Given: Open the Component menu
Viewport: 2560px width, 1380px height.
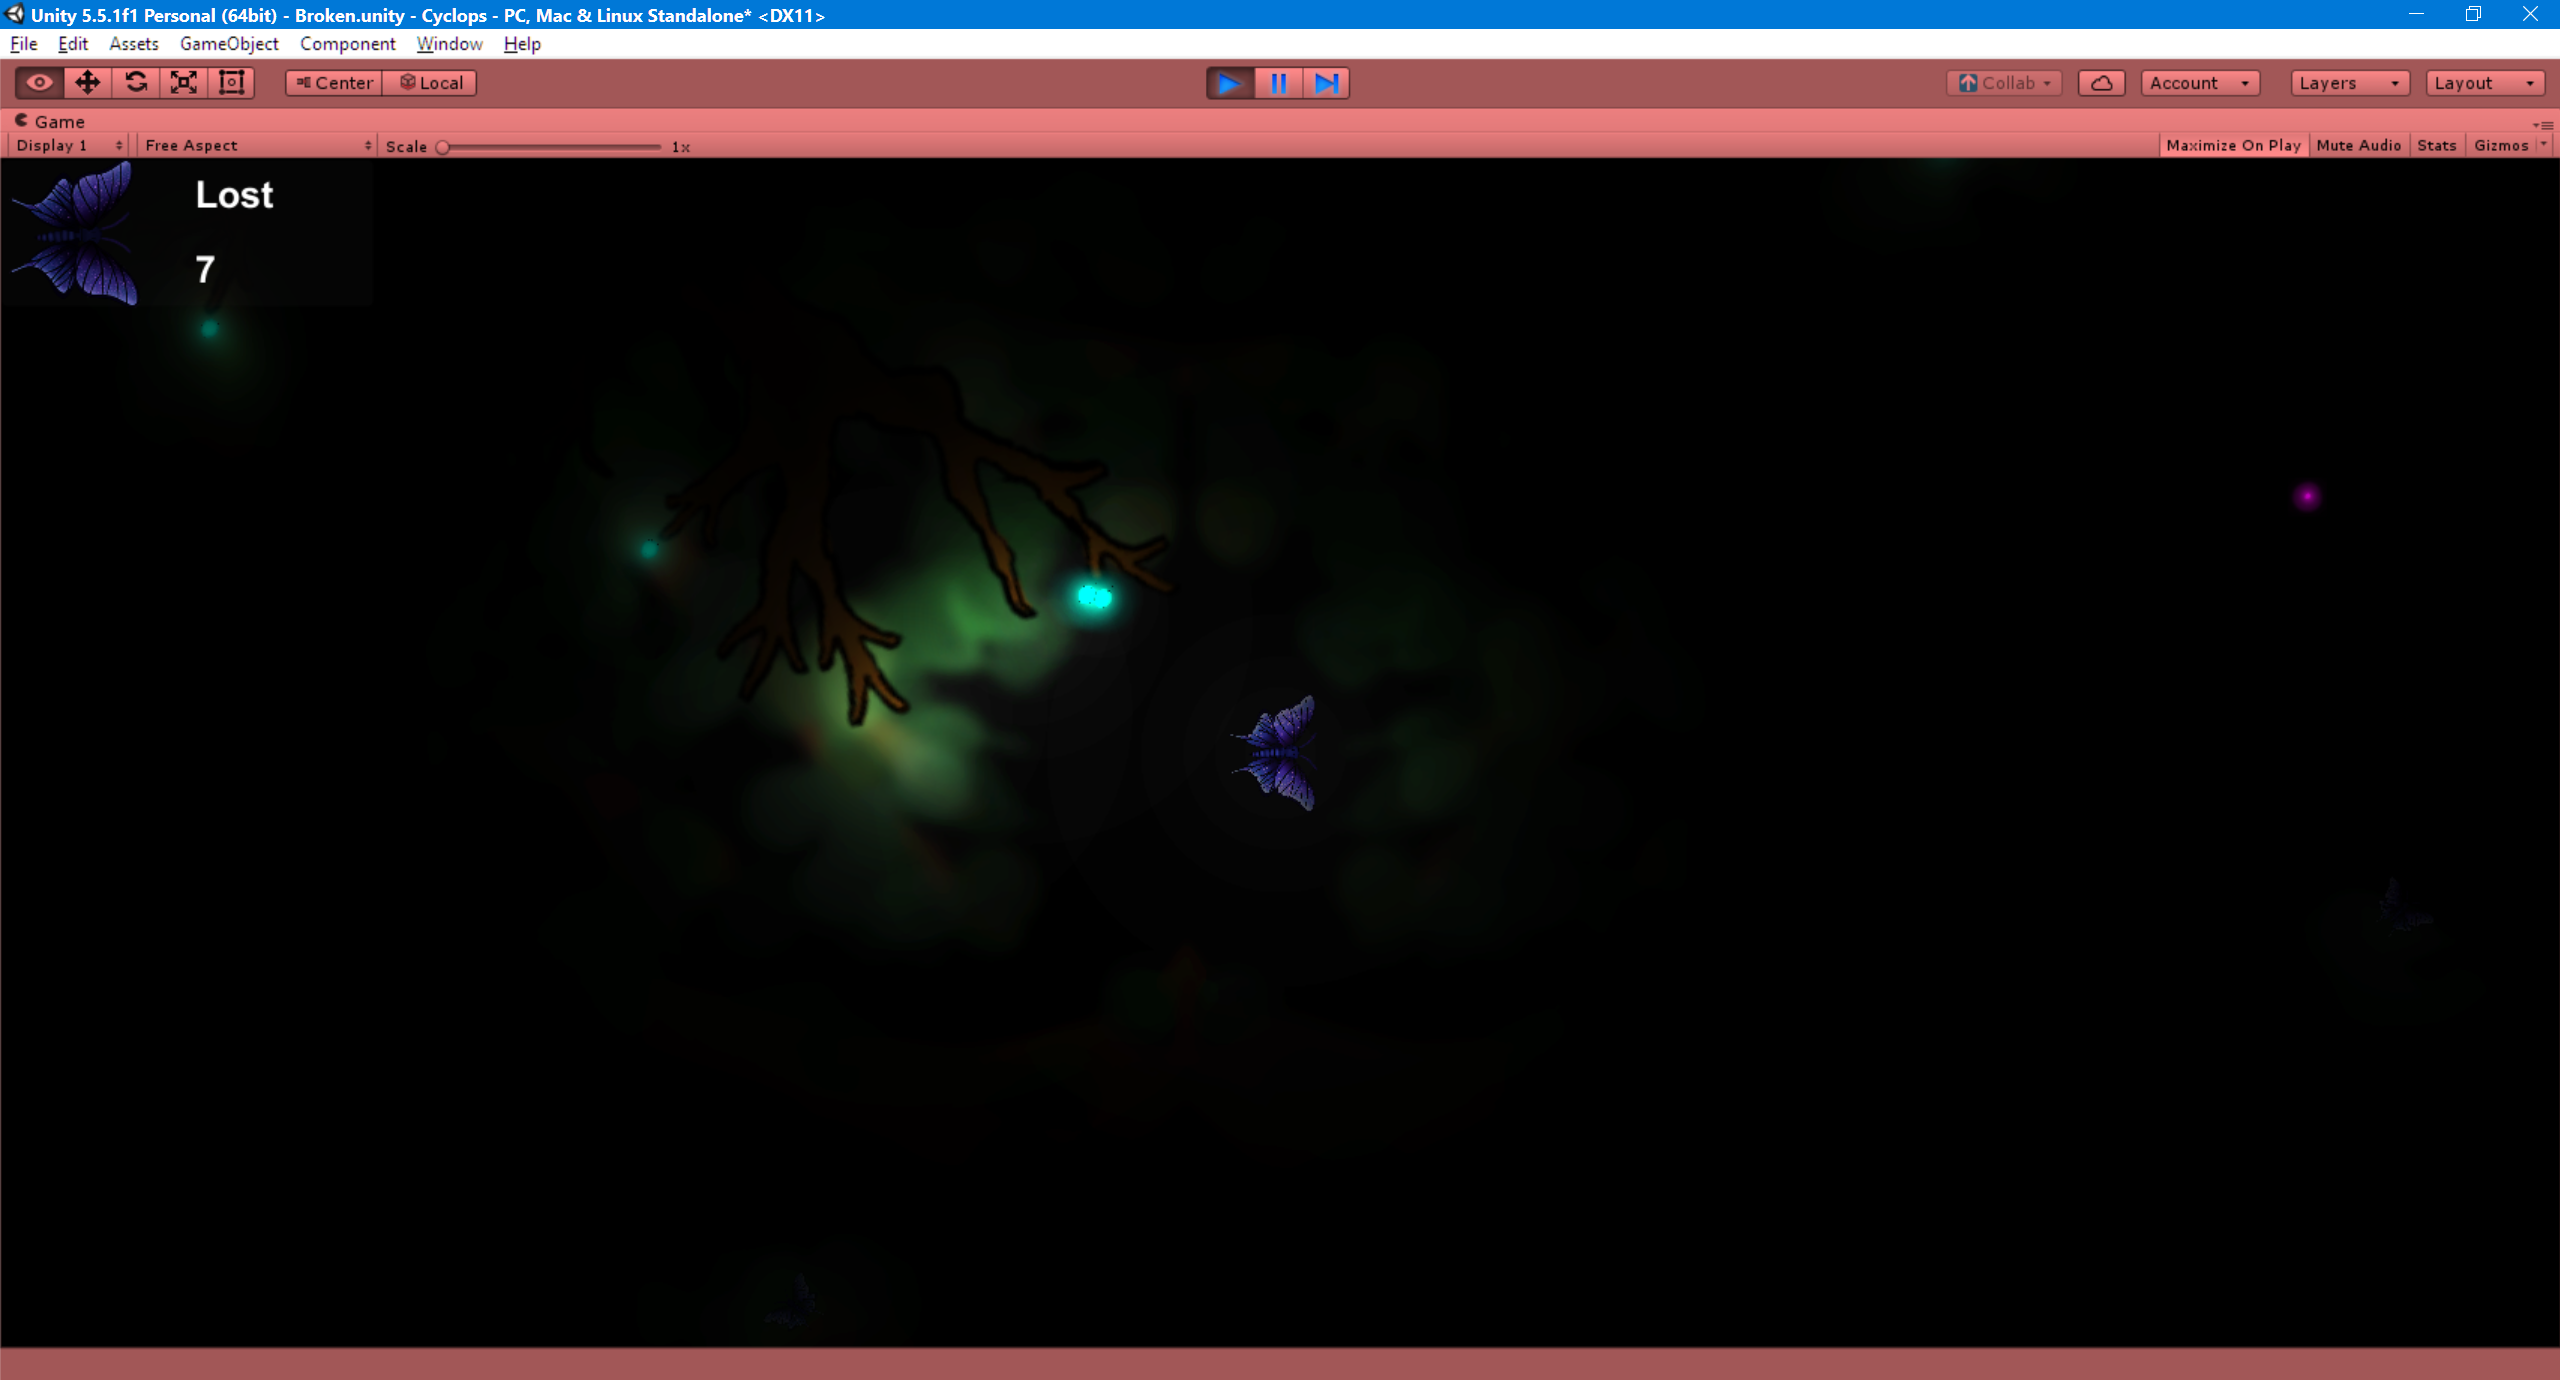Looking at the screenshot, I should point(347,44).
